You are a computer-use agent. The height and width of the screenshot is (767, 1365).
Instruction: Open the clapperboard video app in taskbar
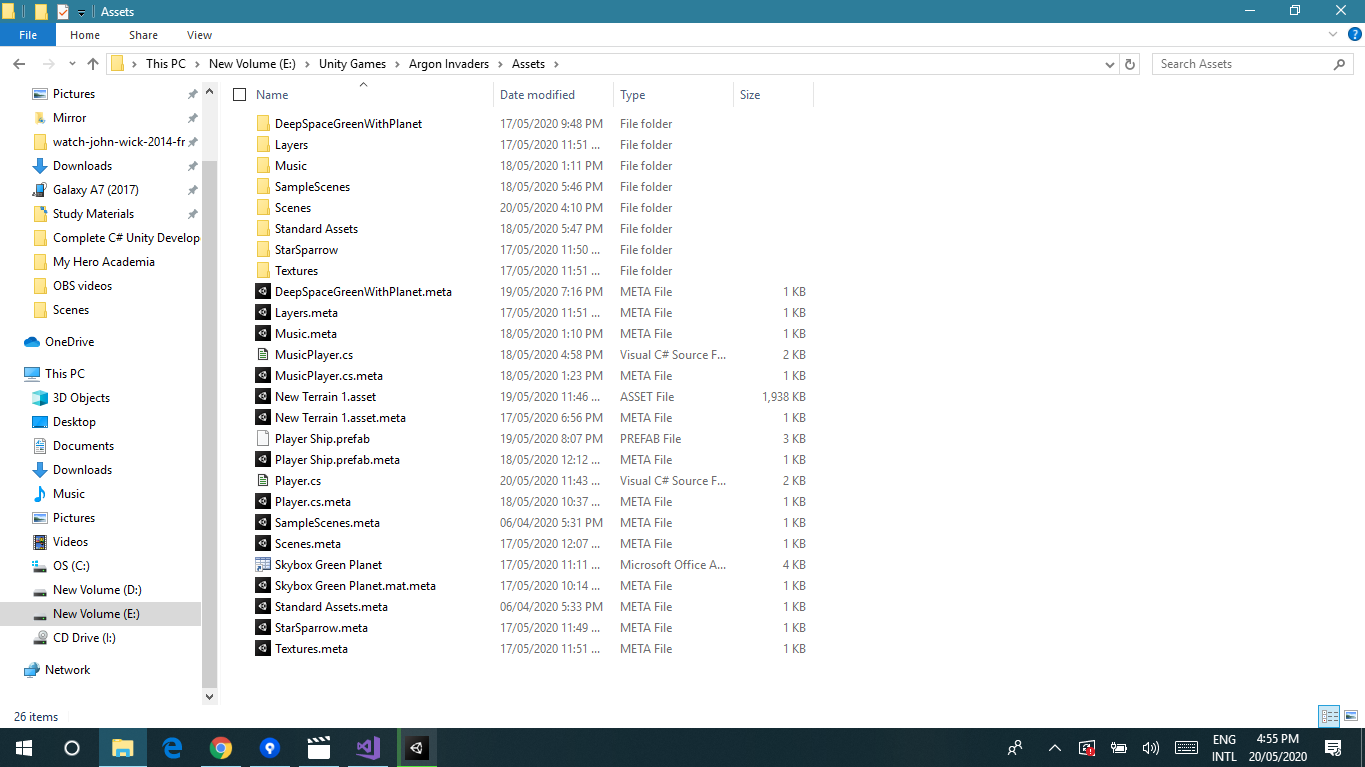(319, 747)
